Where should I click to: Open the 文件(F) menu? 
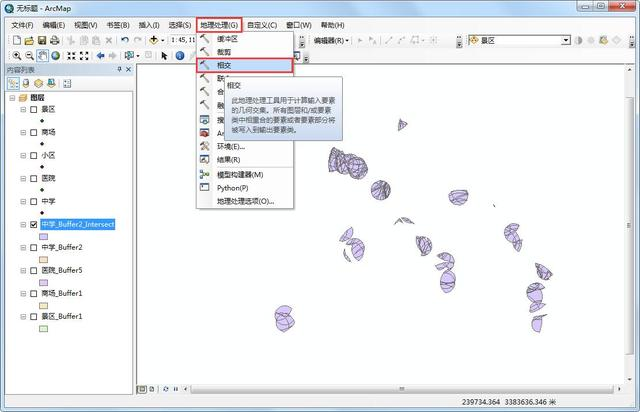coord(22,25)
